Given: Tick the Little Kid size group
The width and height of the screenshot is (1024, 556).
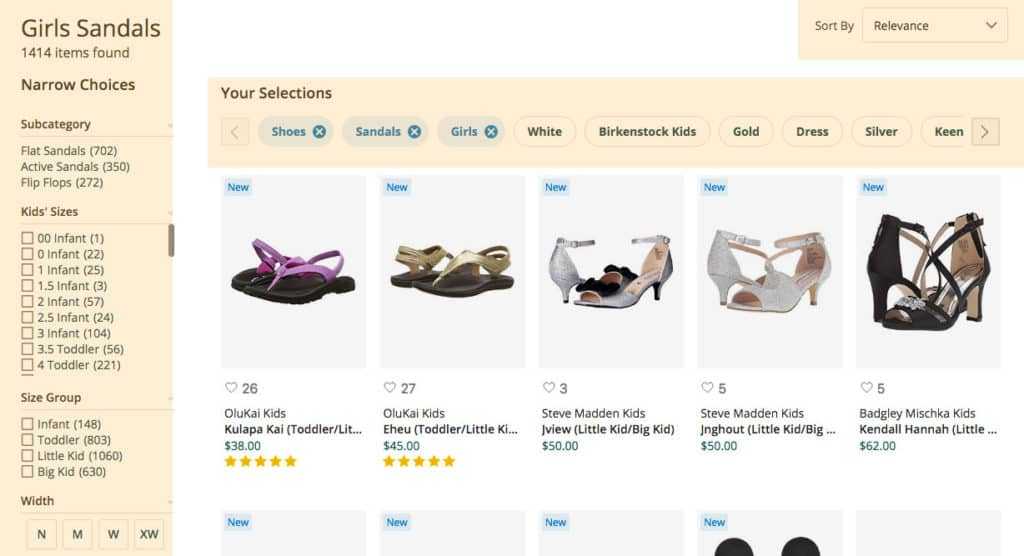Looking at the screenshot, I should [x=28, y=456].
